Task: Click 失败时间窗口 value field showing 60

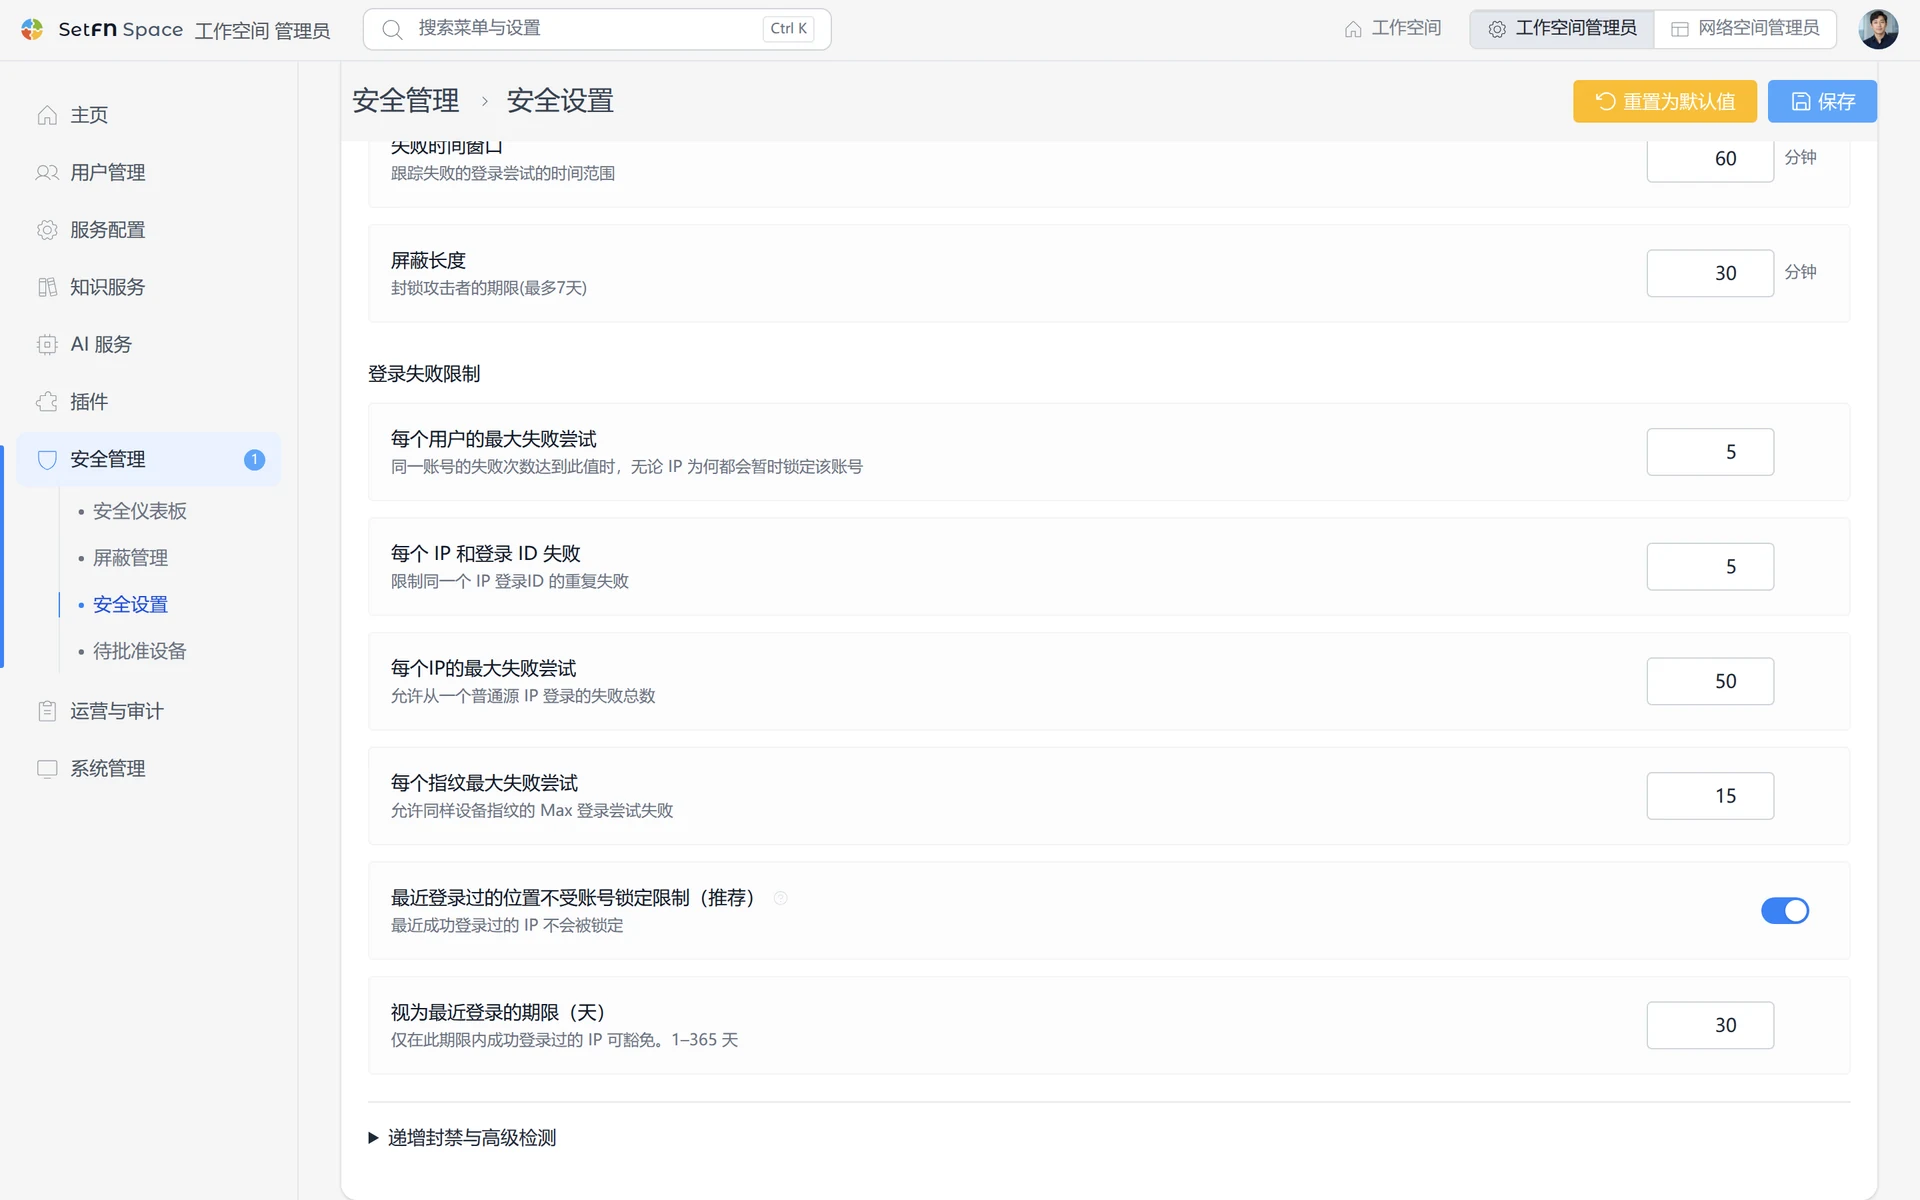Action: (1710, 159)
